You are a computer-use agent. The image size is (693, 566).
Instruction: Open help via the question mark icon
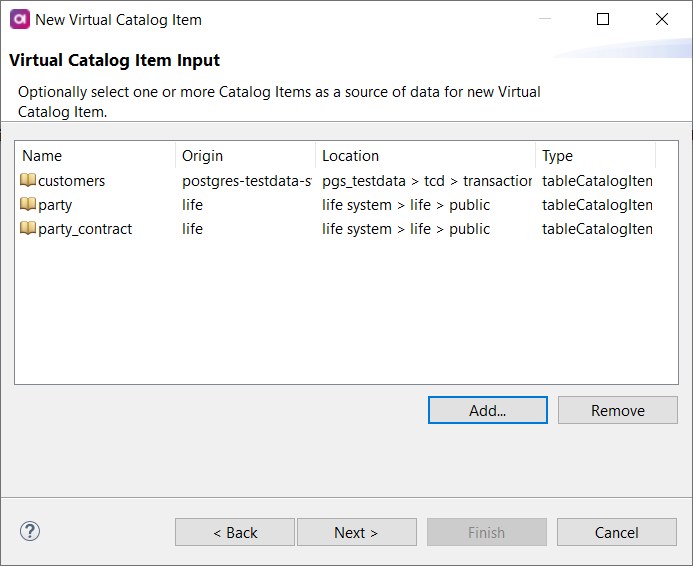click(x=30, y=532)
